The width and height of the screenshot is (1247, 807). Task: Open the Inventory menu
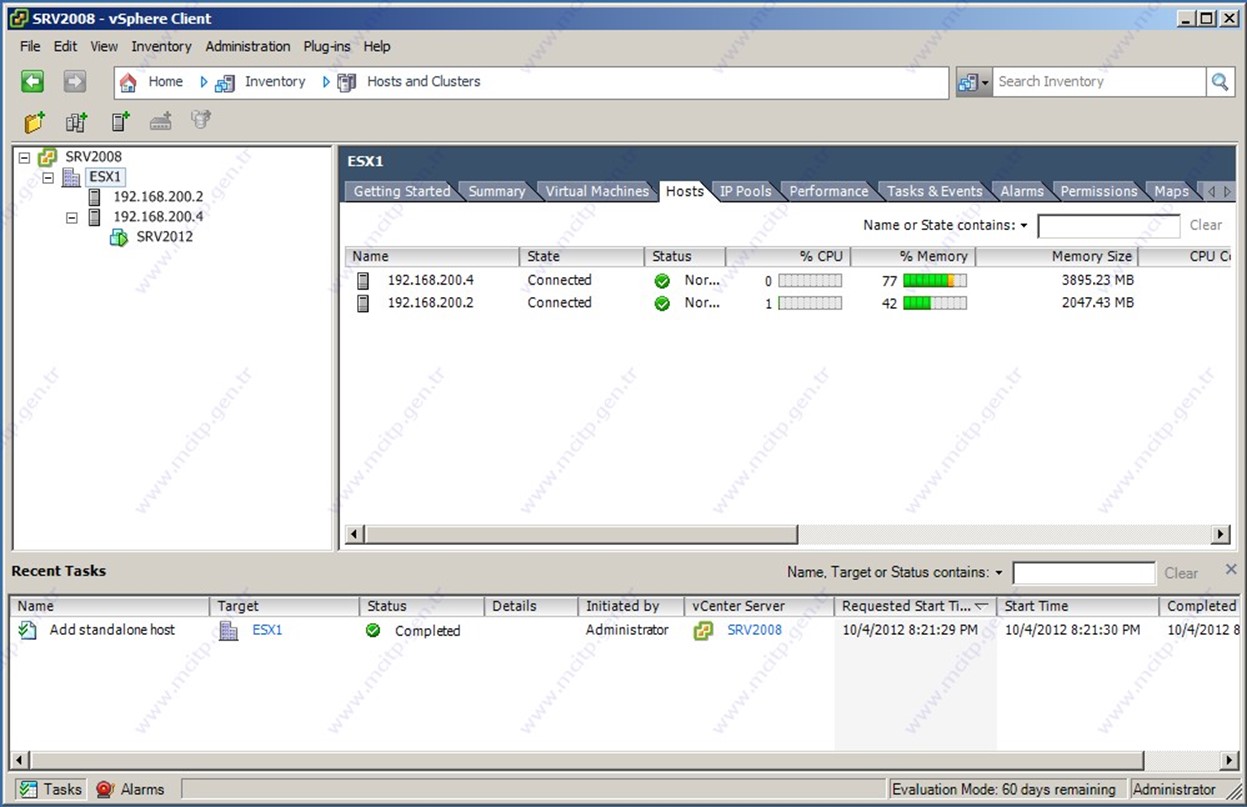pyautogui.click(x=161, y=46)
